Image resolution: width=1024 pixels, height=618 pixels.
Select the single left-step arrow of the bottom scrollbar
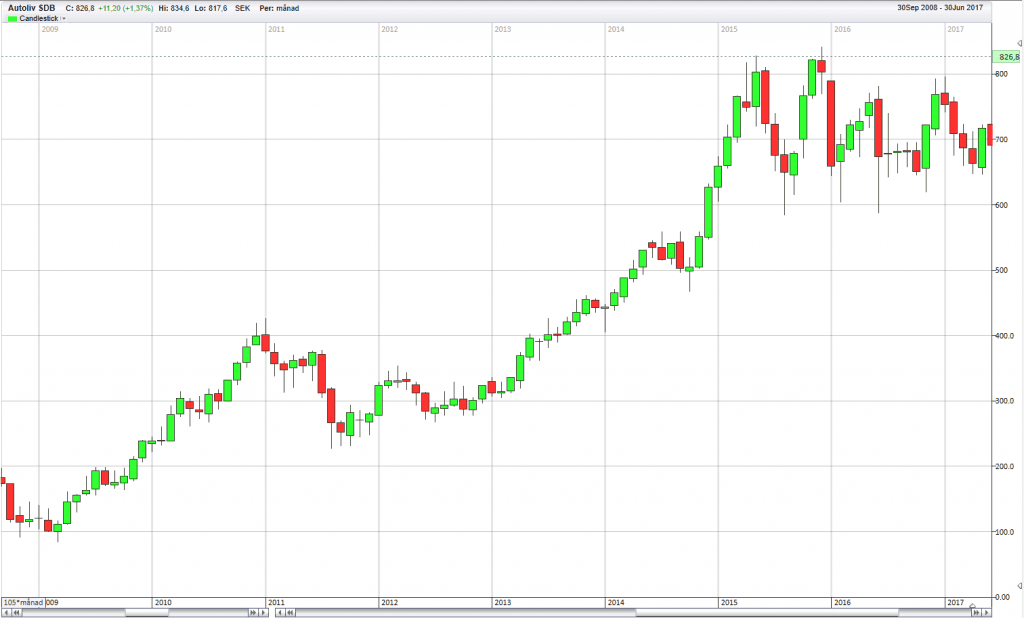[x=7, y=612]
